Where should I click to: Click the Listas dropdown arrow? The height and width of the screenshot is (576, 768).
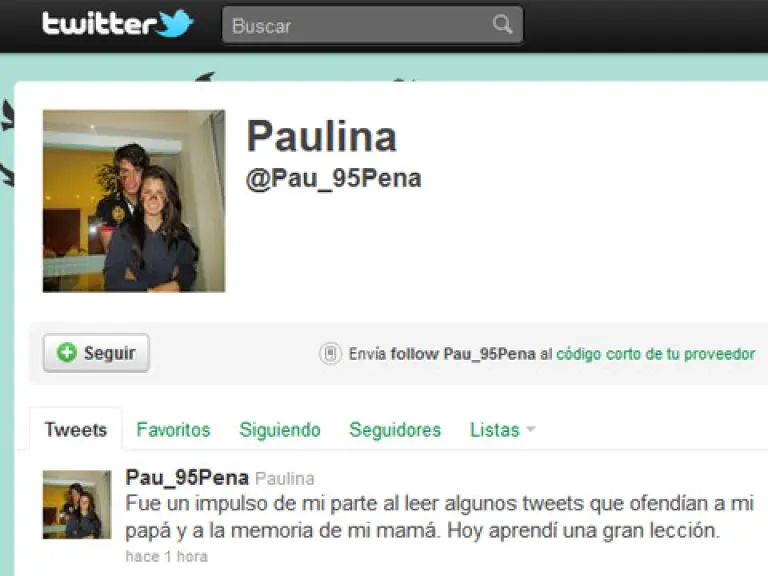click(x=530, y=430)
